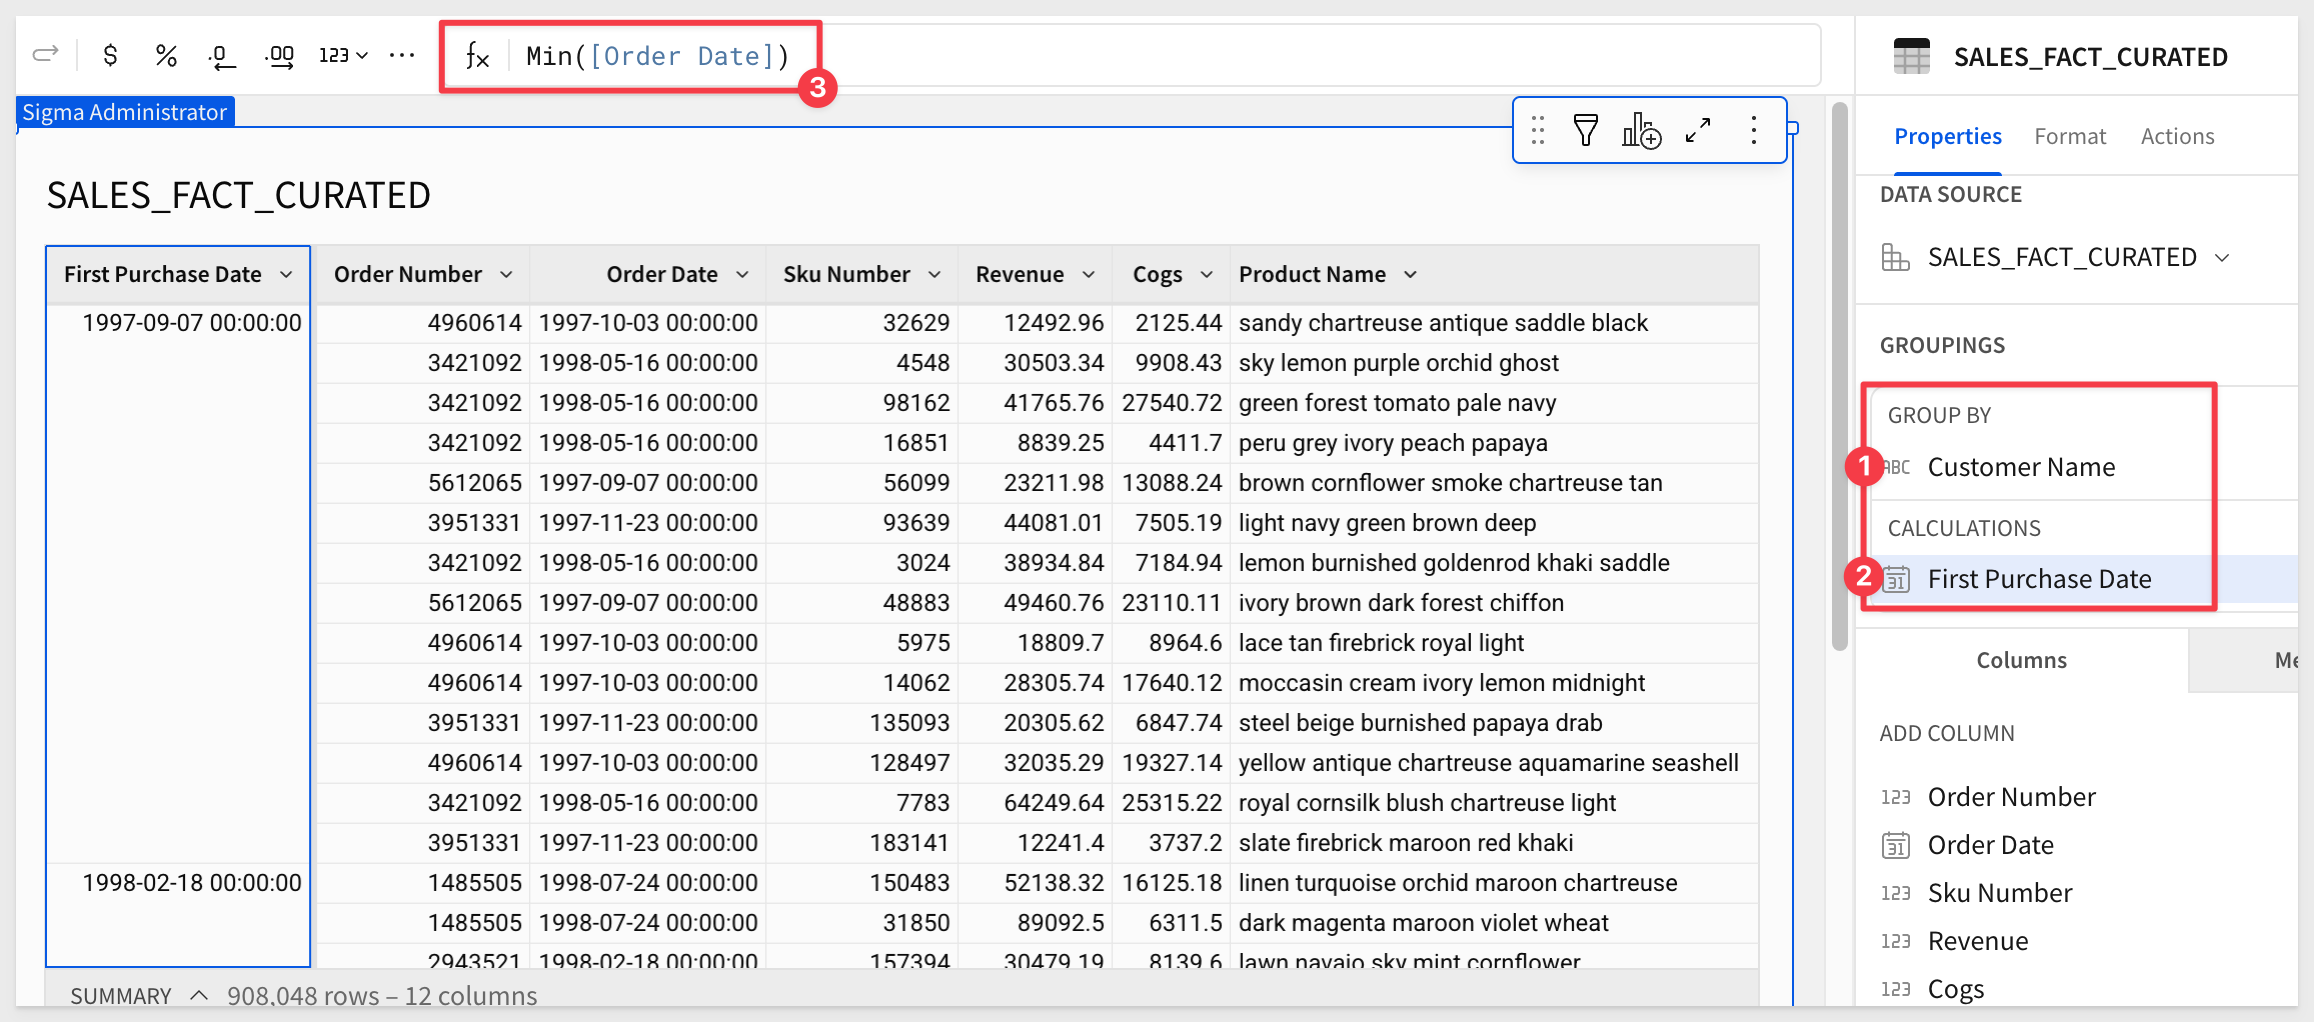Image resolution: width=2314 pixels, height=1022 pixels.
Task: Click the redo arrow icon
Action: tap(46, 55)
